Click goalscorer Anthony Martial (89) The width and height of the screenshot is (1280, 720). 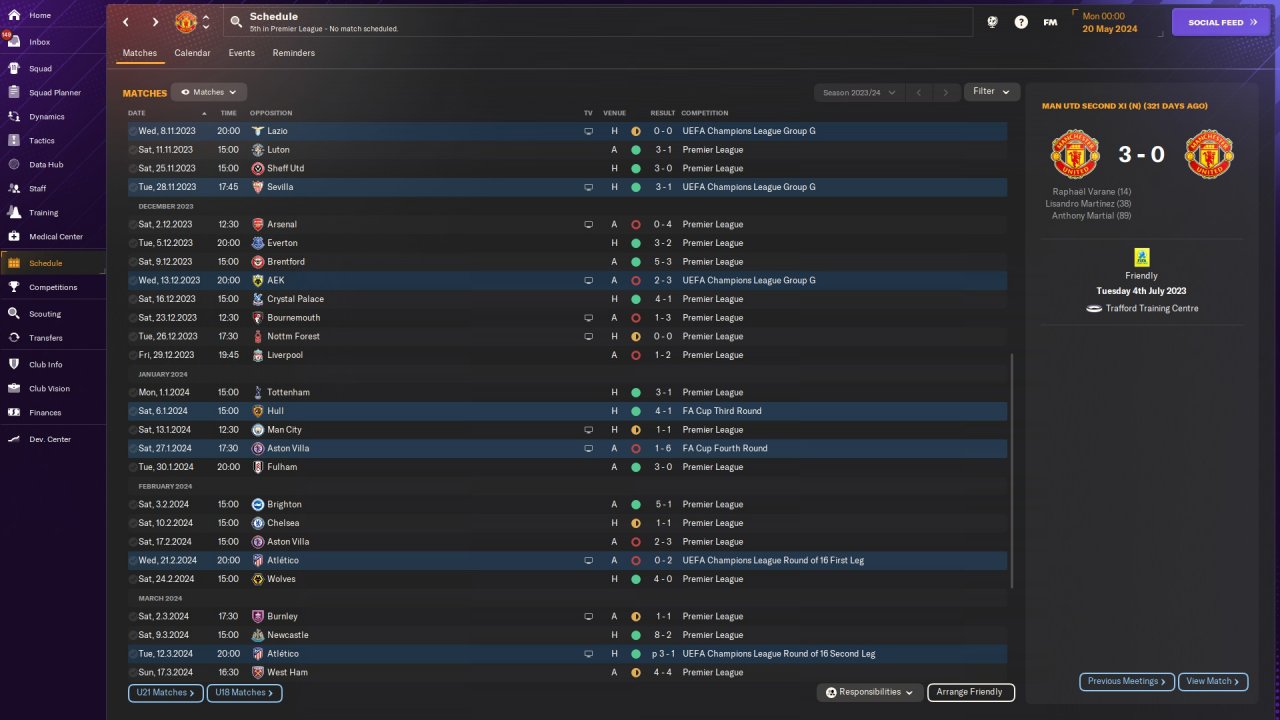click(1091, 216)
